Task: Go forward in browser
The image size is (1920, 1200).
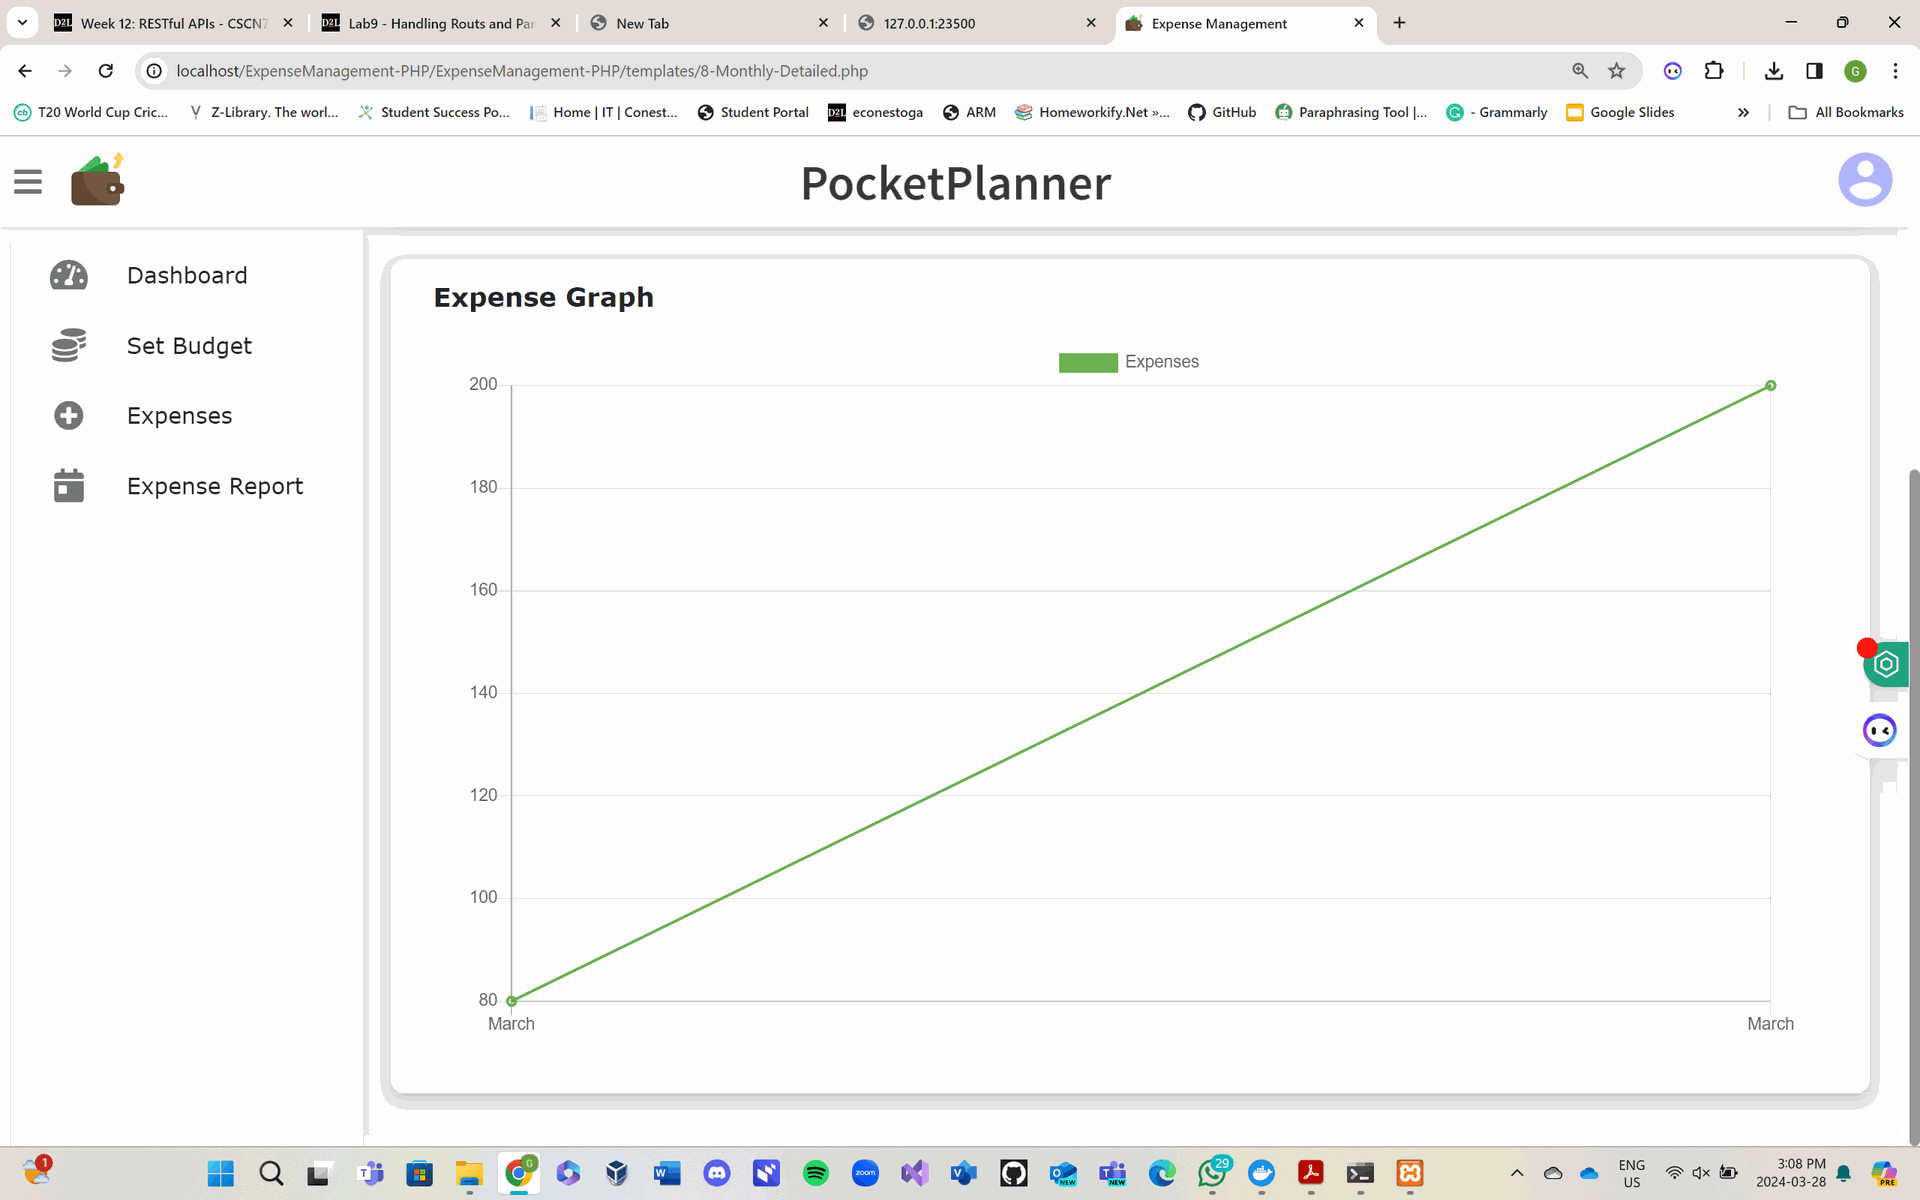Action: (65, 70)
